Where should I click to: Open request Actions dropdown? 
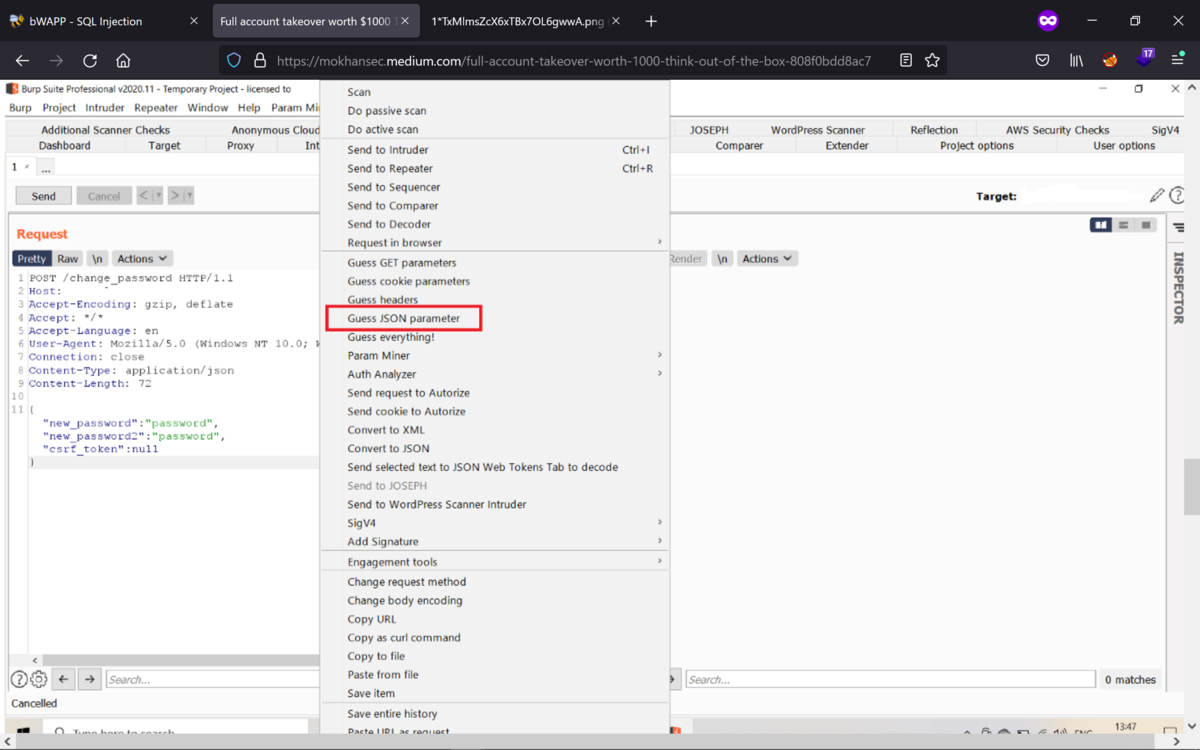click(142, 258)
